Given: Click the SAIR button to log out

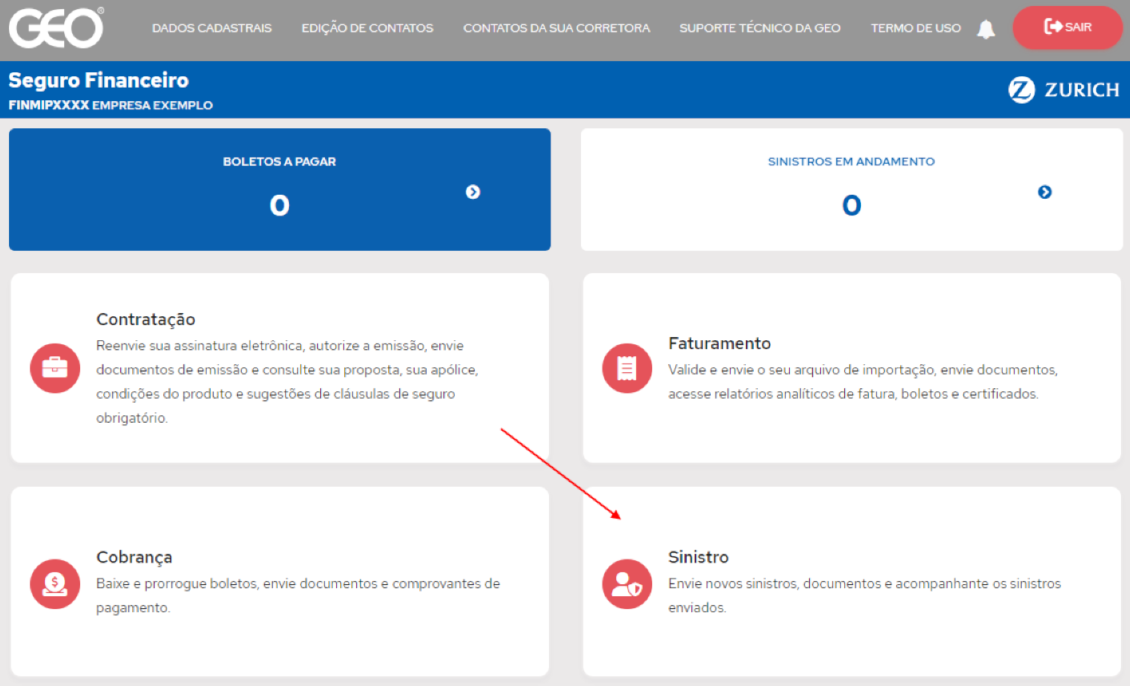Looking at the screenshot, I should 1068,28.
